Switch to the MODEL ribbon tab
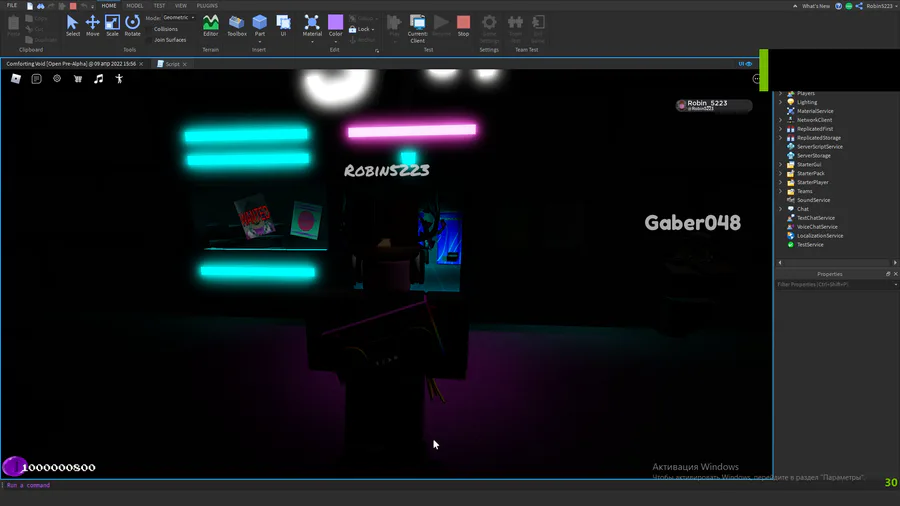The width and height of the screenshot is (900, 506). tap(134, 6)
